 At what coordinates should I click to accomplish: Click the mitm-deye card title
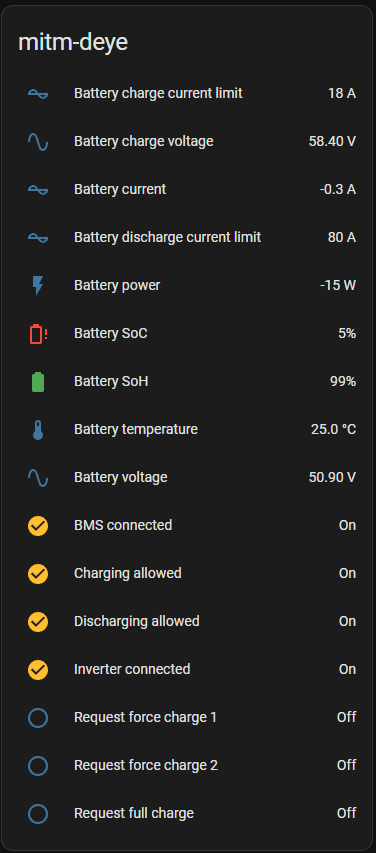(73, 43)
